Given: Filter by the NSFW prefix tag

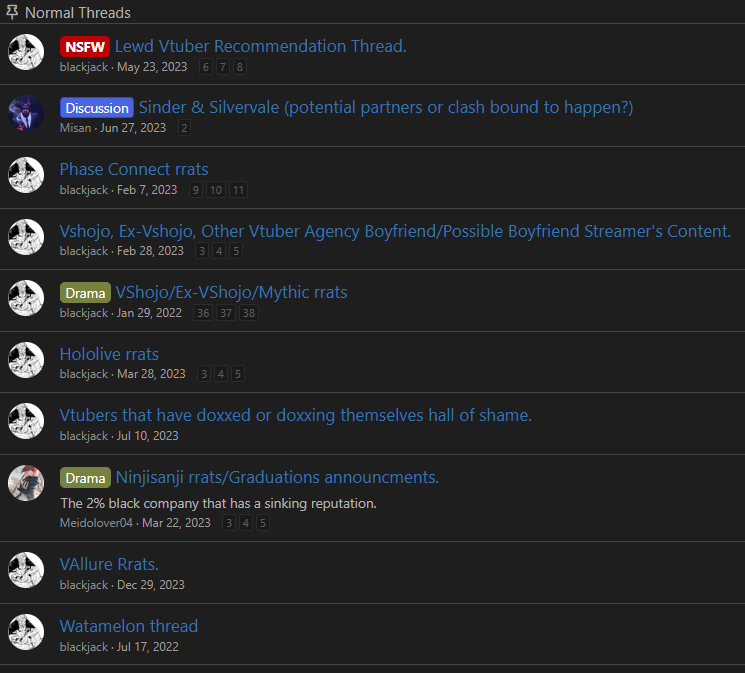Looking at the screenshot, I should tap(85, 47).
